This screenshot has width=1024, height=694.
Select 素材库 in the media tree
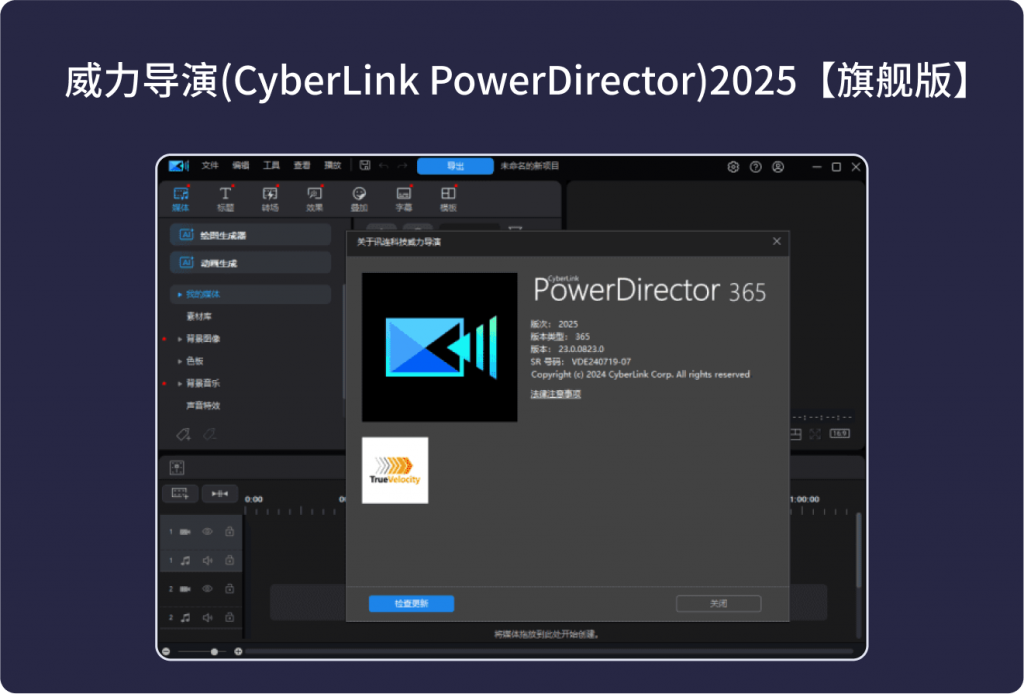199,317
